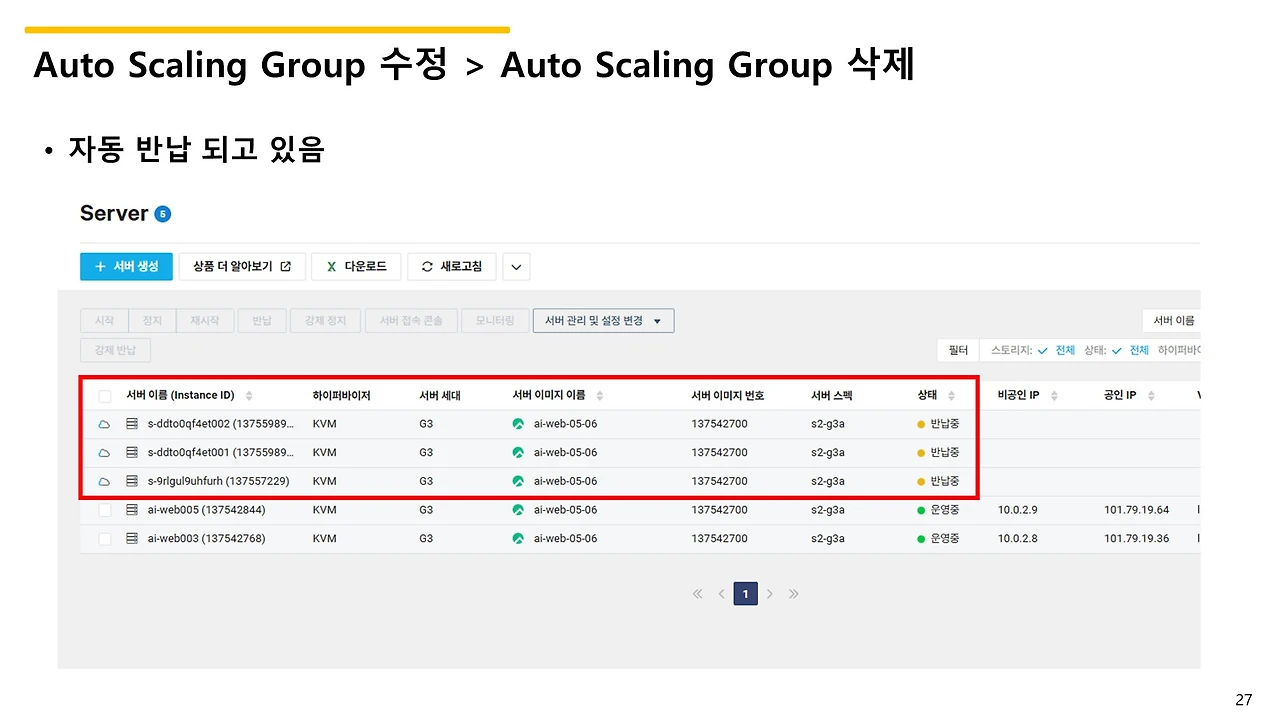Sort by 서버 이미지 이름 column
Image resolution: width=1280 pixels, height=720 pixels.
tap(600, 396)
